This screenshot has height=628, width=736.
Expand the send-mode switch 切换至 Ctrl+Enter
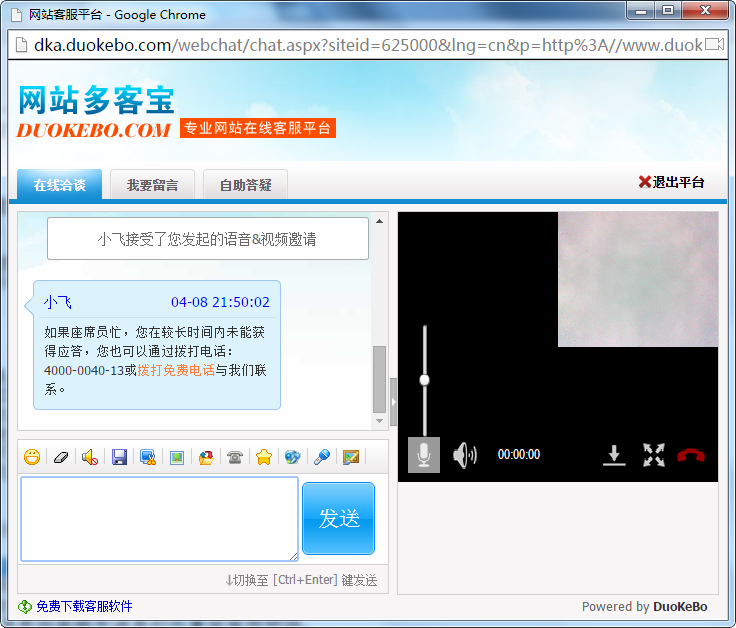[x=301, y=580]
